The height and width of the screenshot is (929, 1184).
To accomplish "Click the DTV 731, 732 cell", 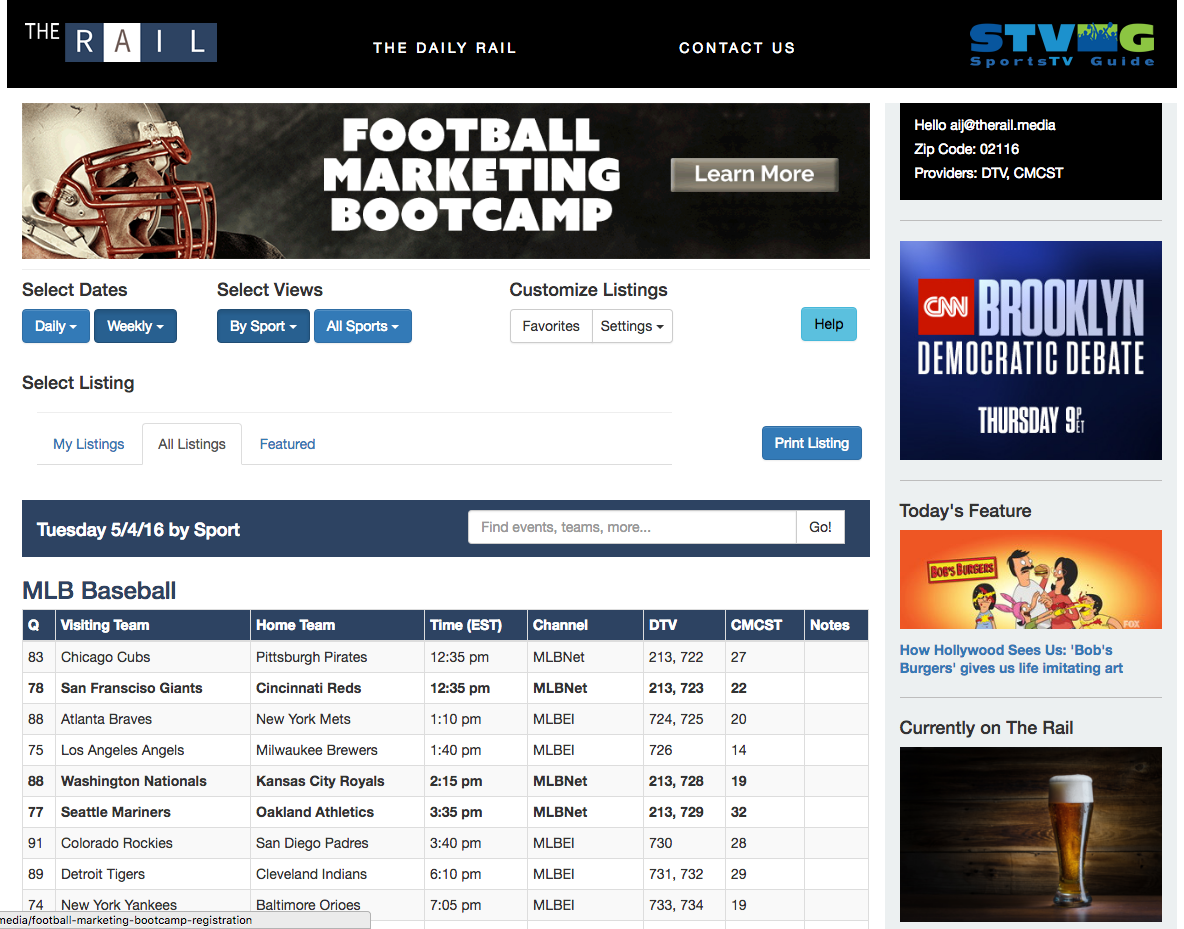I will click(x=683, y=874).
